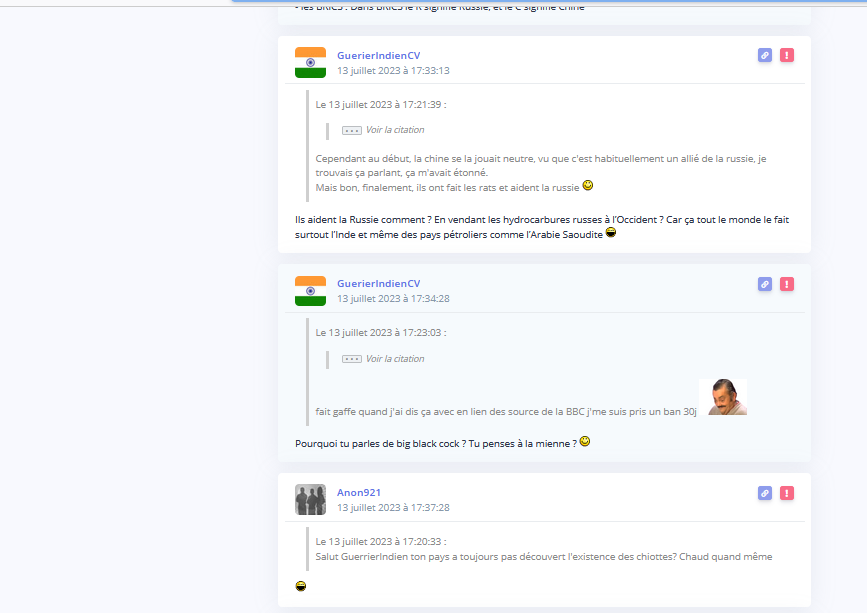867x613 pixels.
Task: Click the laughing man sticker in quote
Action: click(x=723, y=397)
